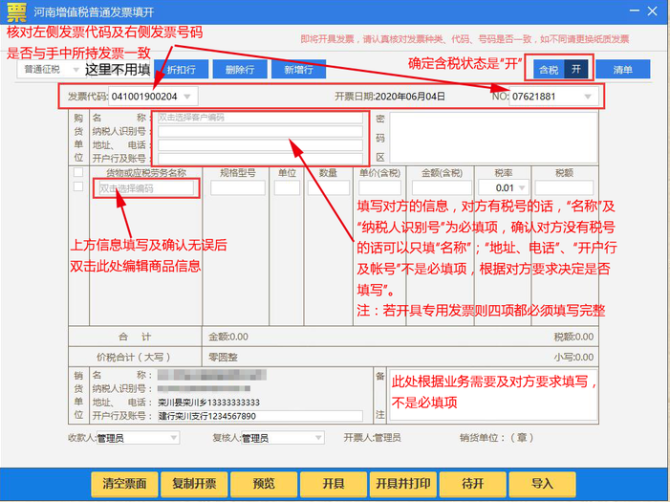
Task: Click the 金额(含税) amount input field
Action: (441, 188)
